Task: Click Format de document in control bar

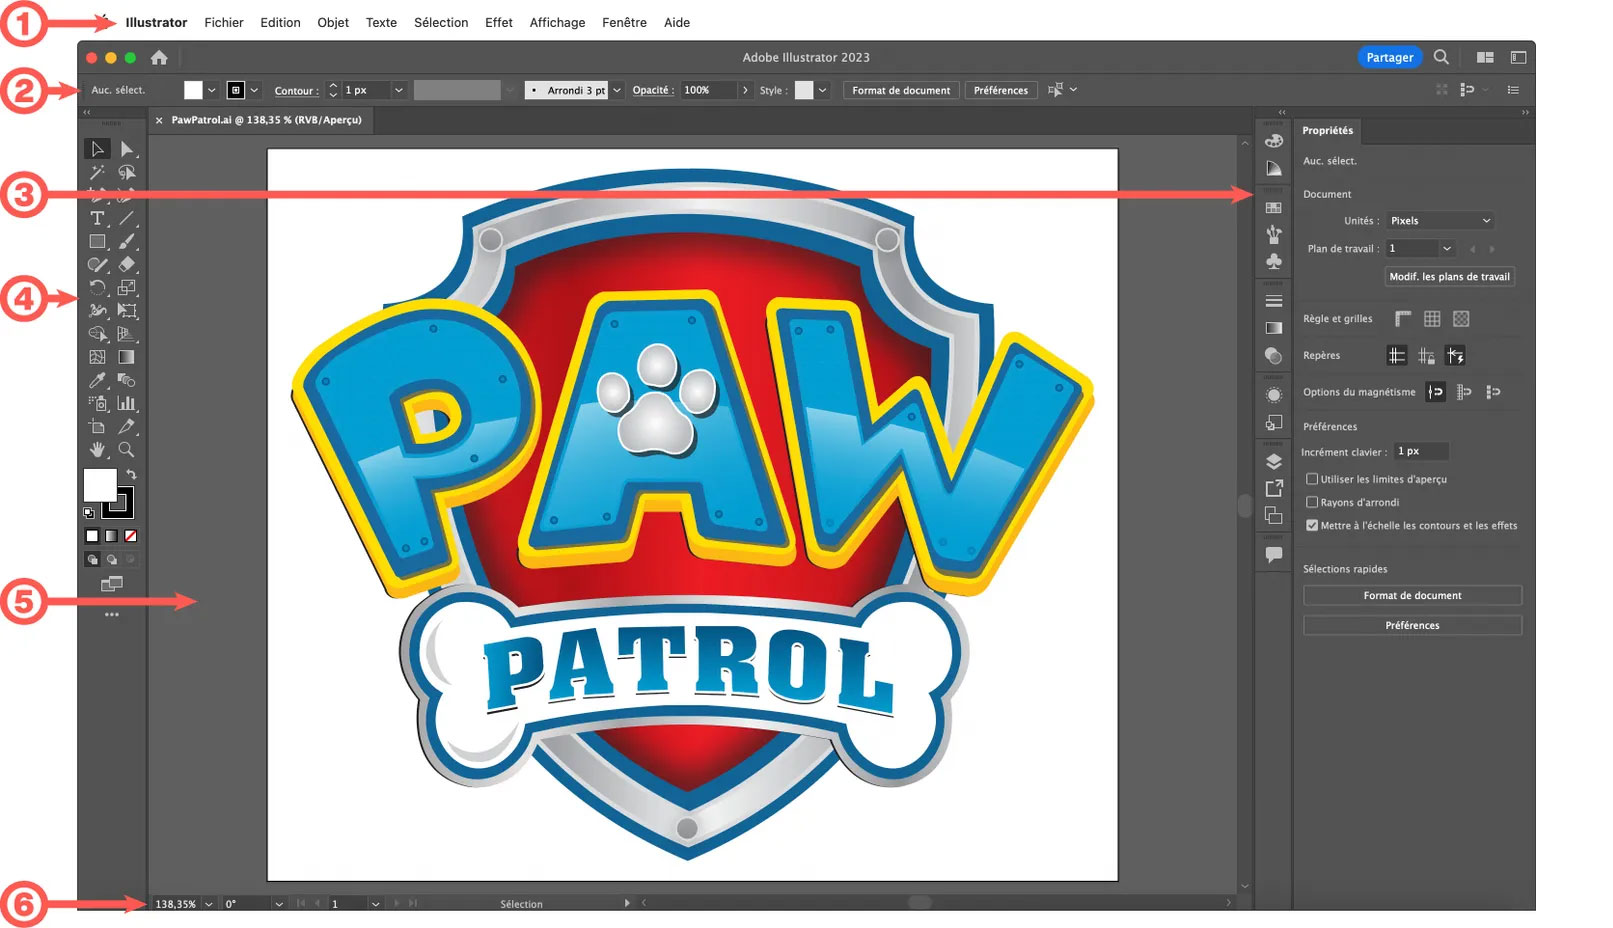Action: click(901, 90)
